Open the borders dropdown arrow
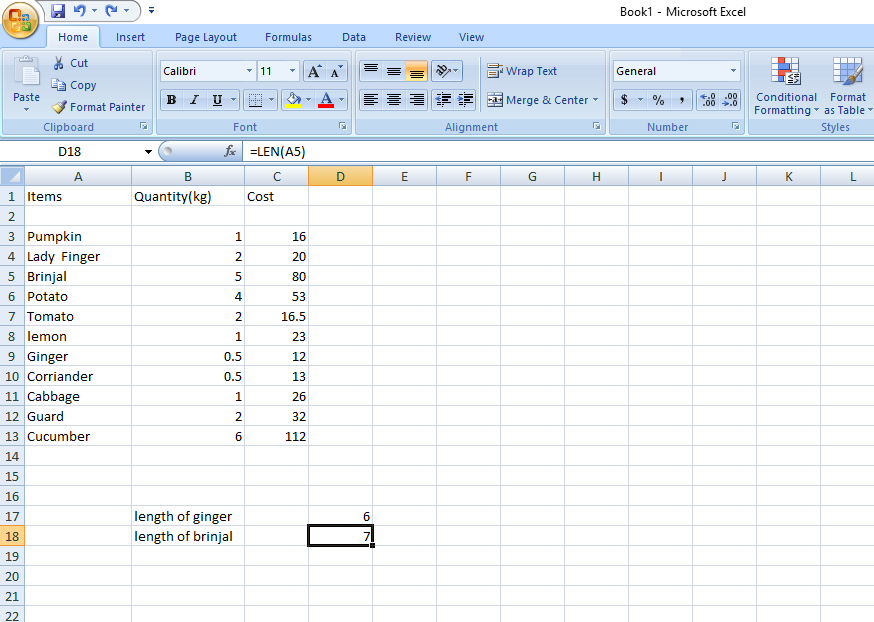 click(271, 100)
